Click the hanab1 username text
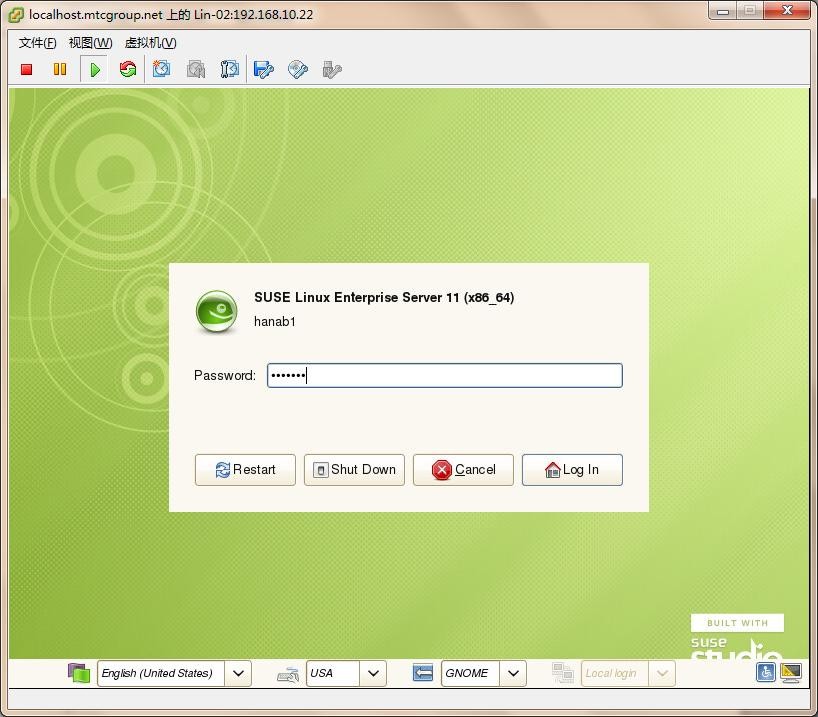 [275, 321]
